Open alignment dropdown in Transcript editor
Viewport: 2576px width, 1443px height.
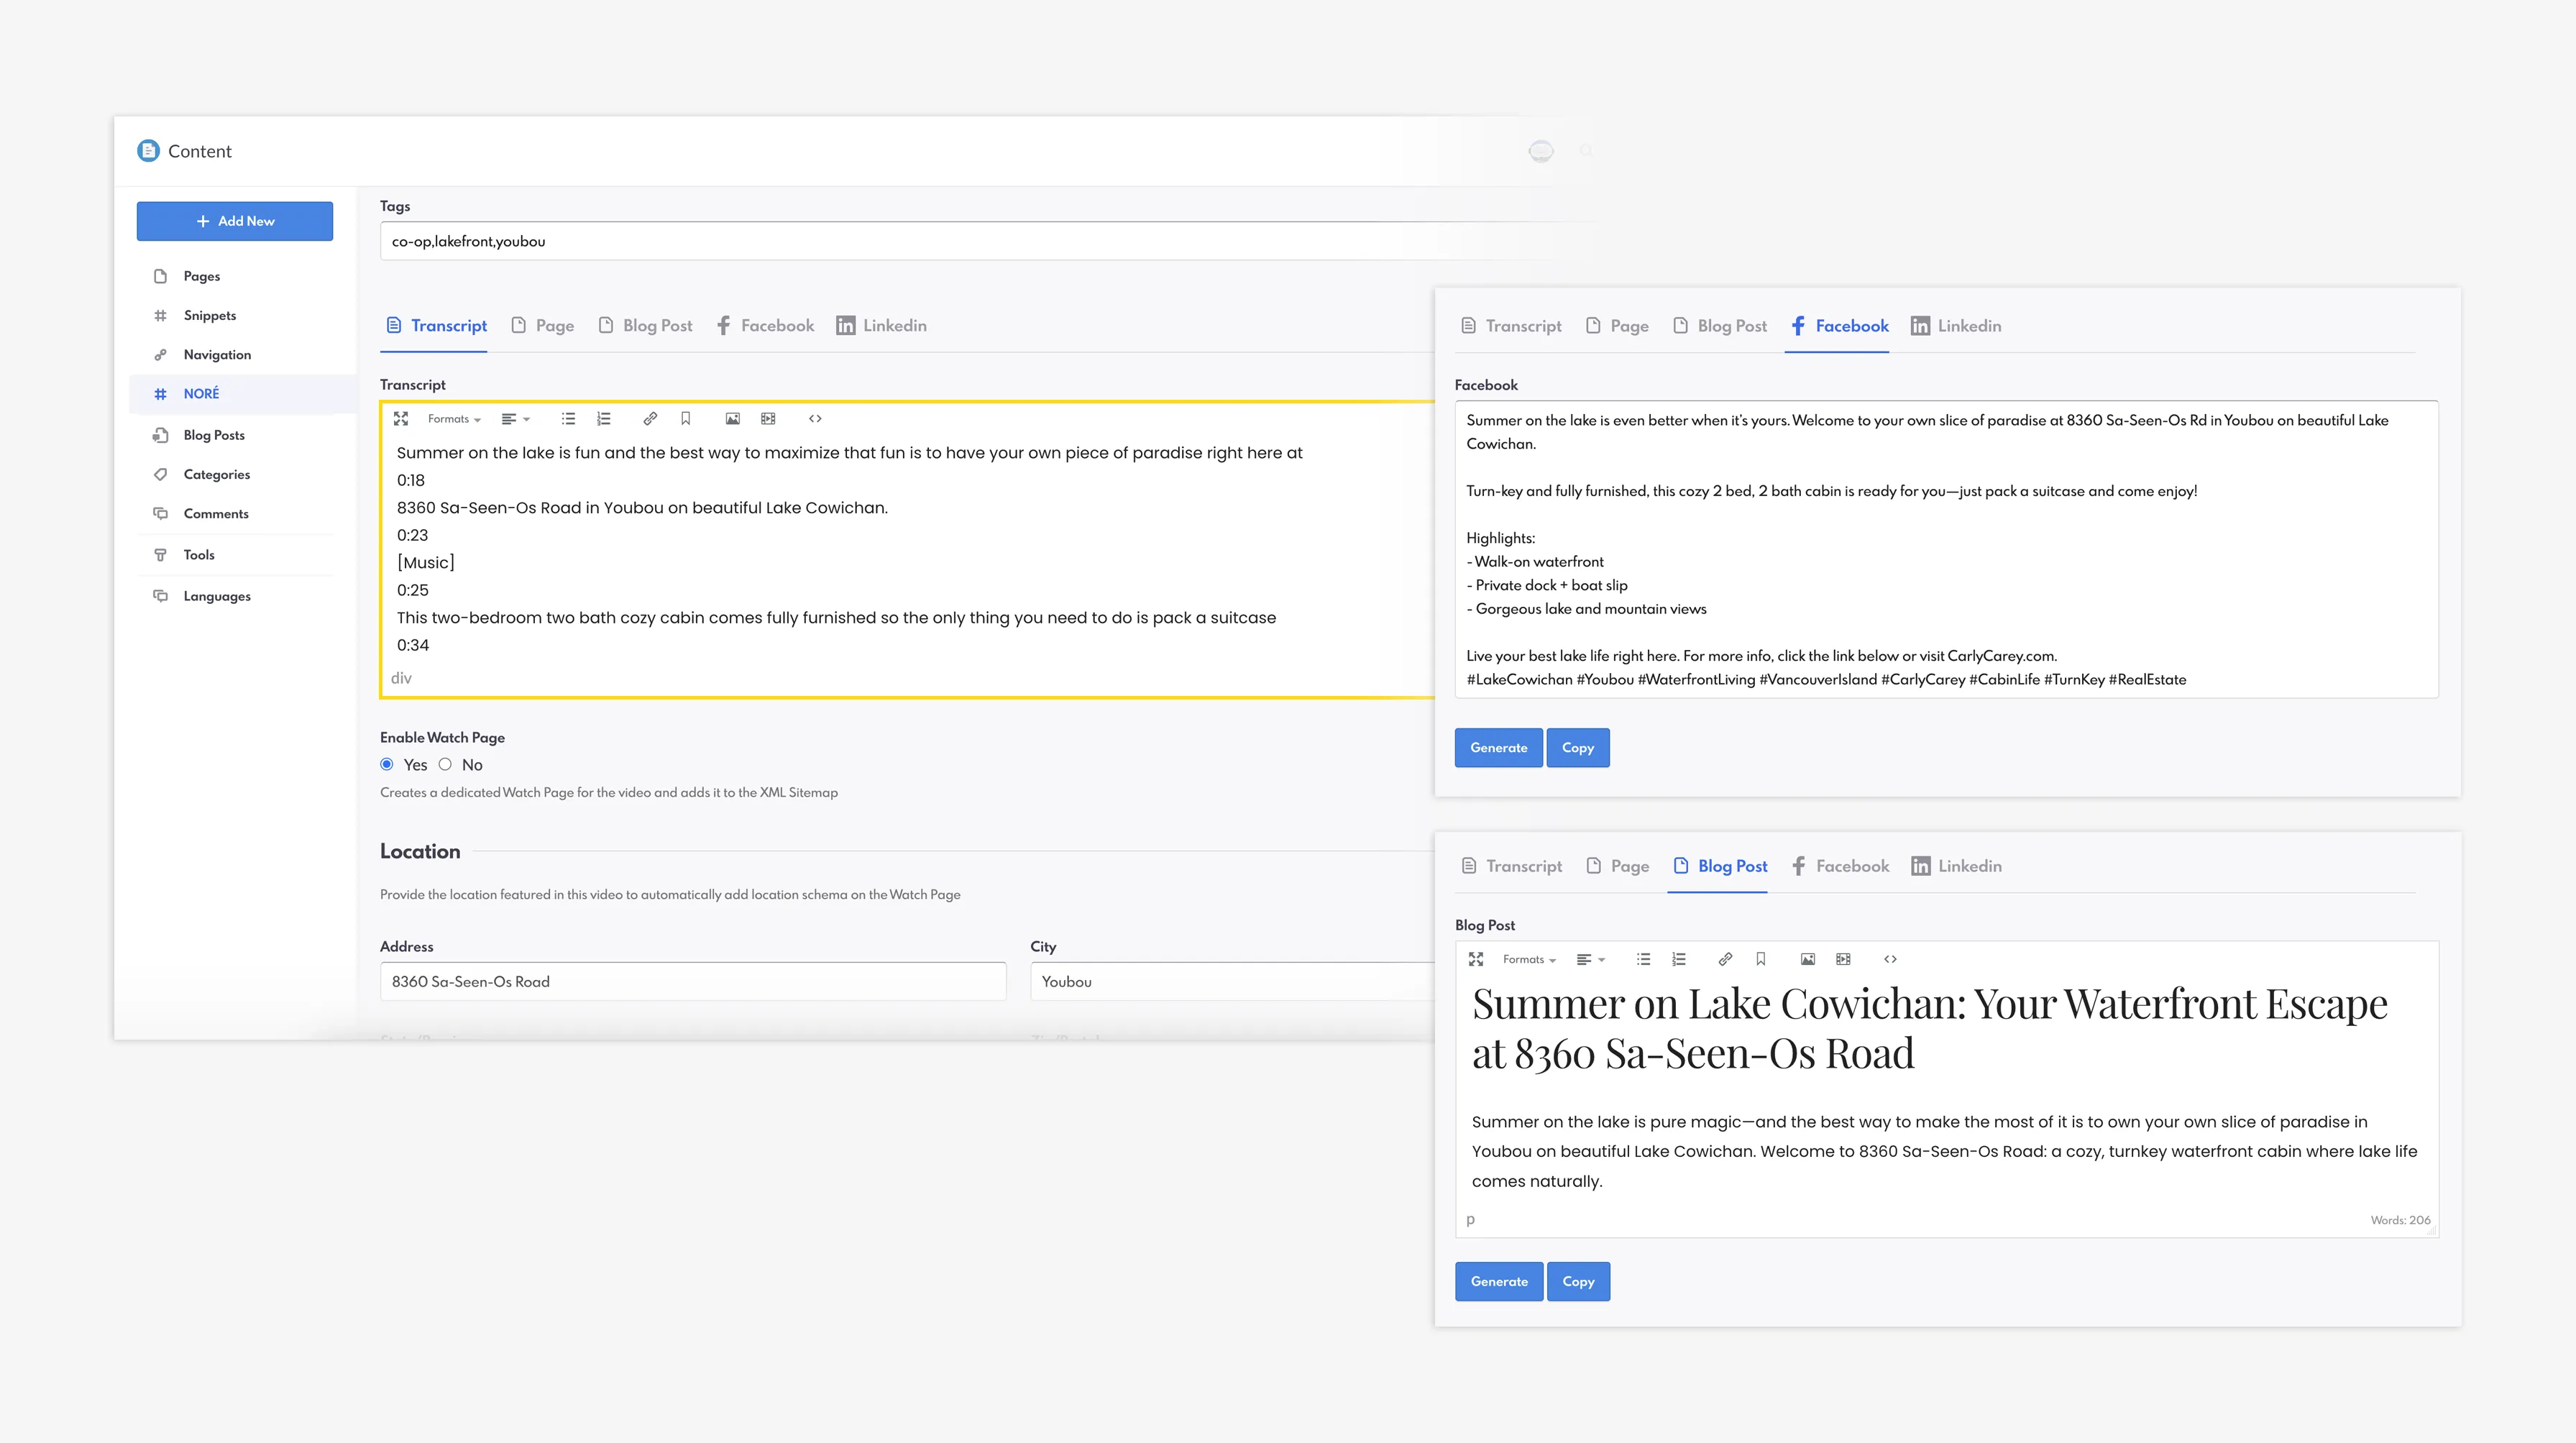[x=515, y=419]
